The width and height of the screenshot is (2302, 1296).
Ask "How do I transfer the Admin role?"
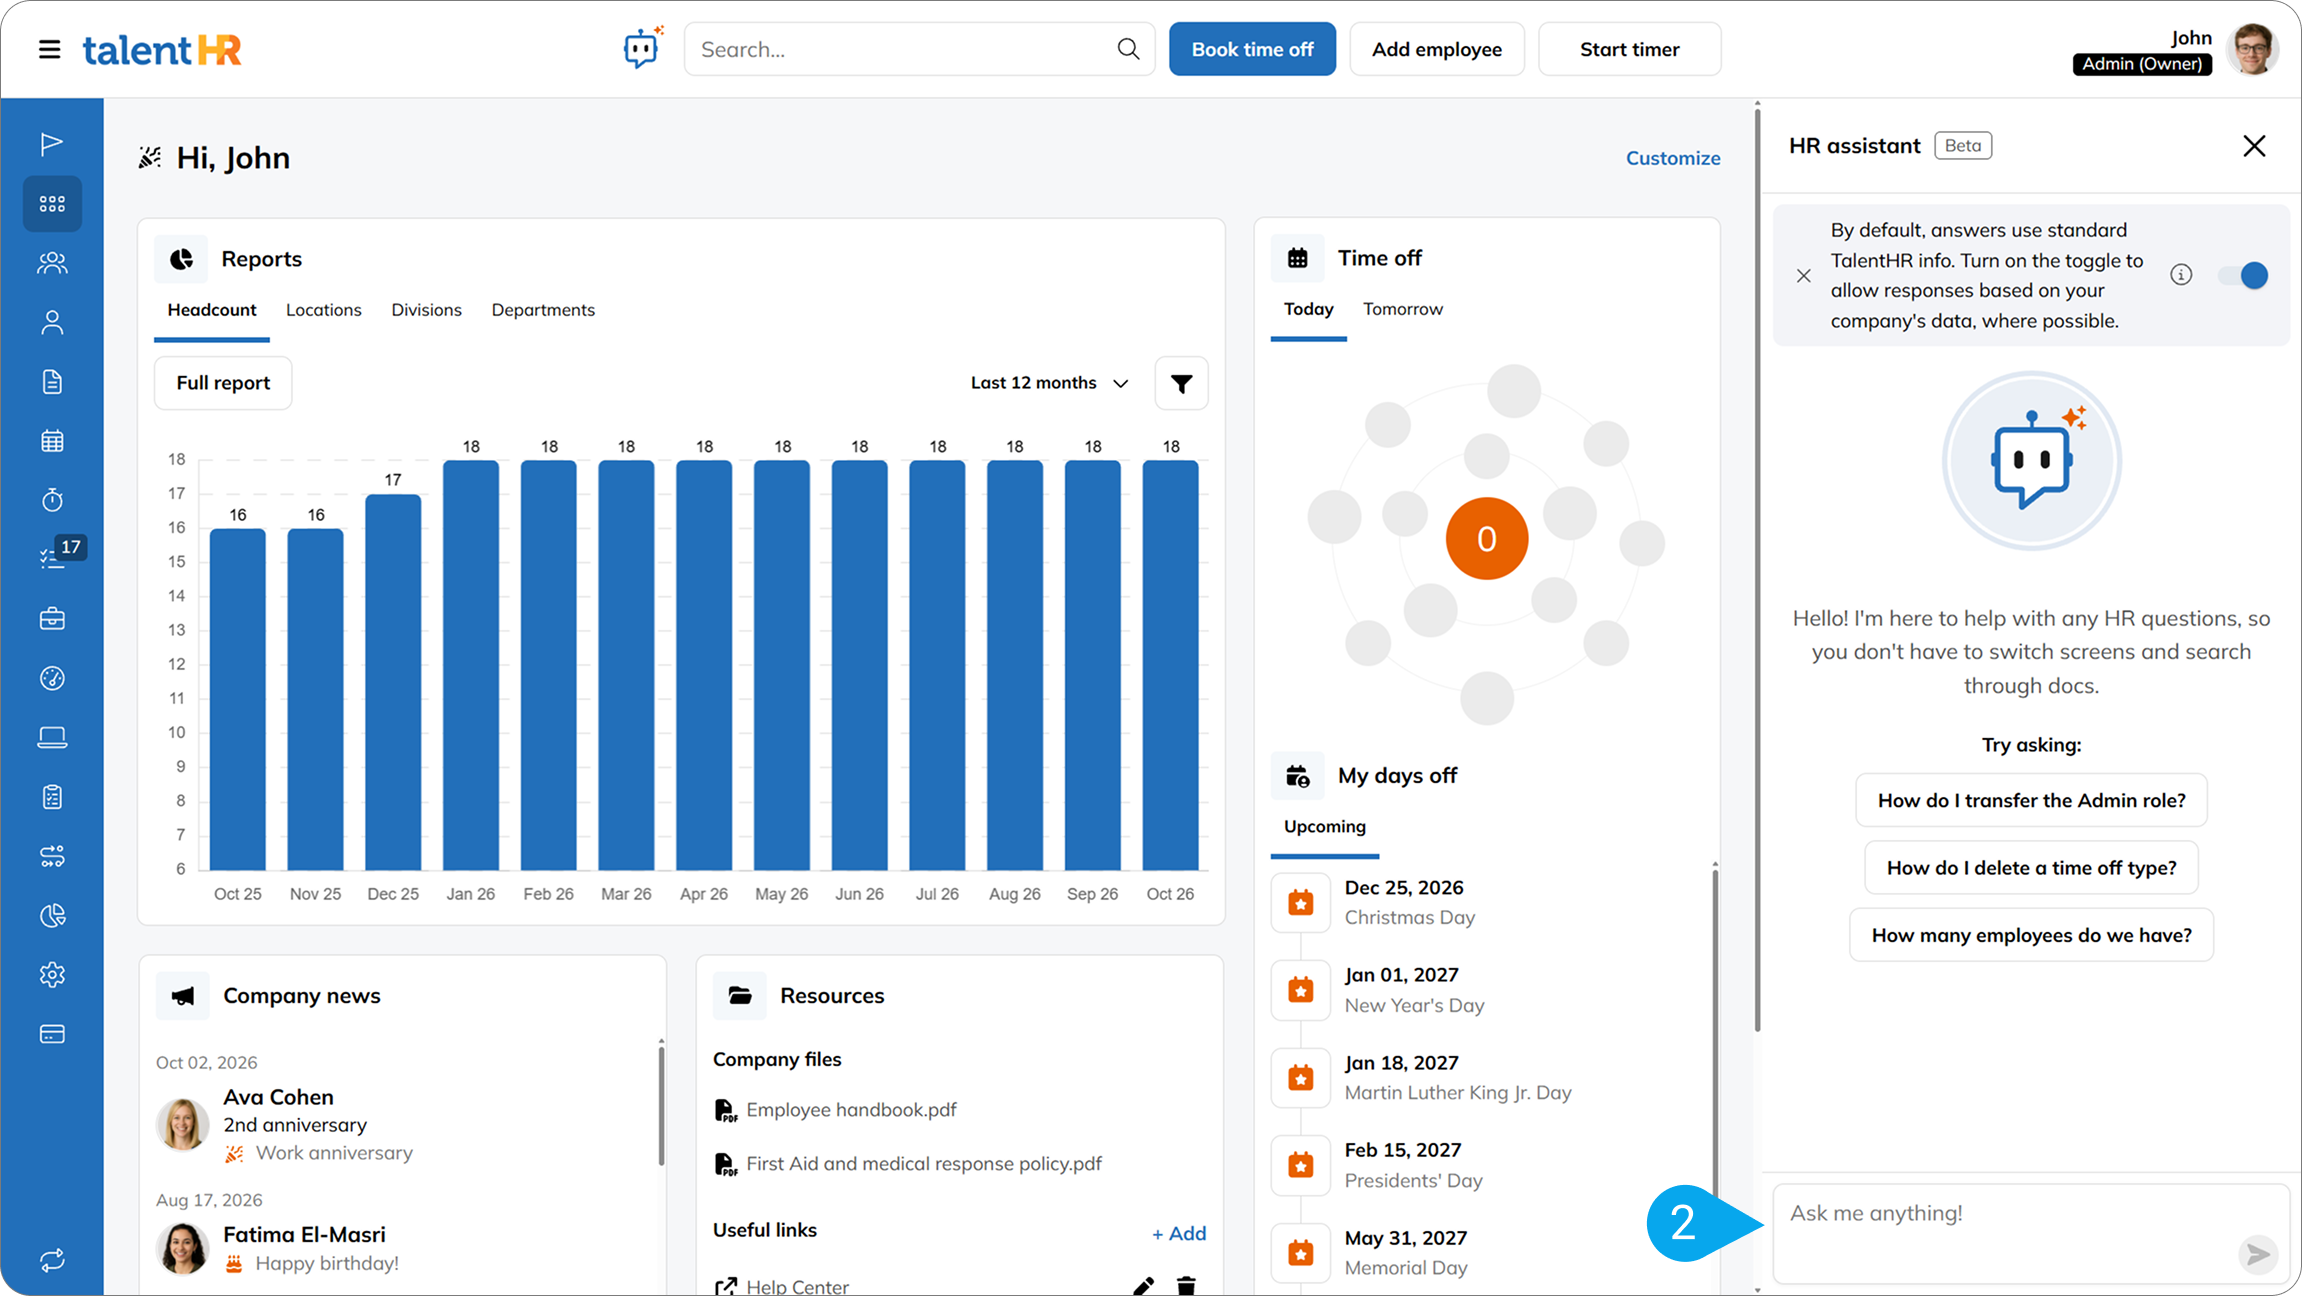[2031, 800]
